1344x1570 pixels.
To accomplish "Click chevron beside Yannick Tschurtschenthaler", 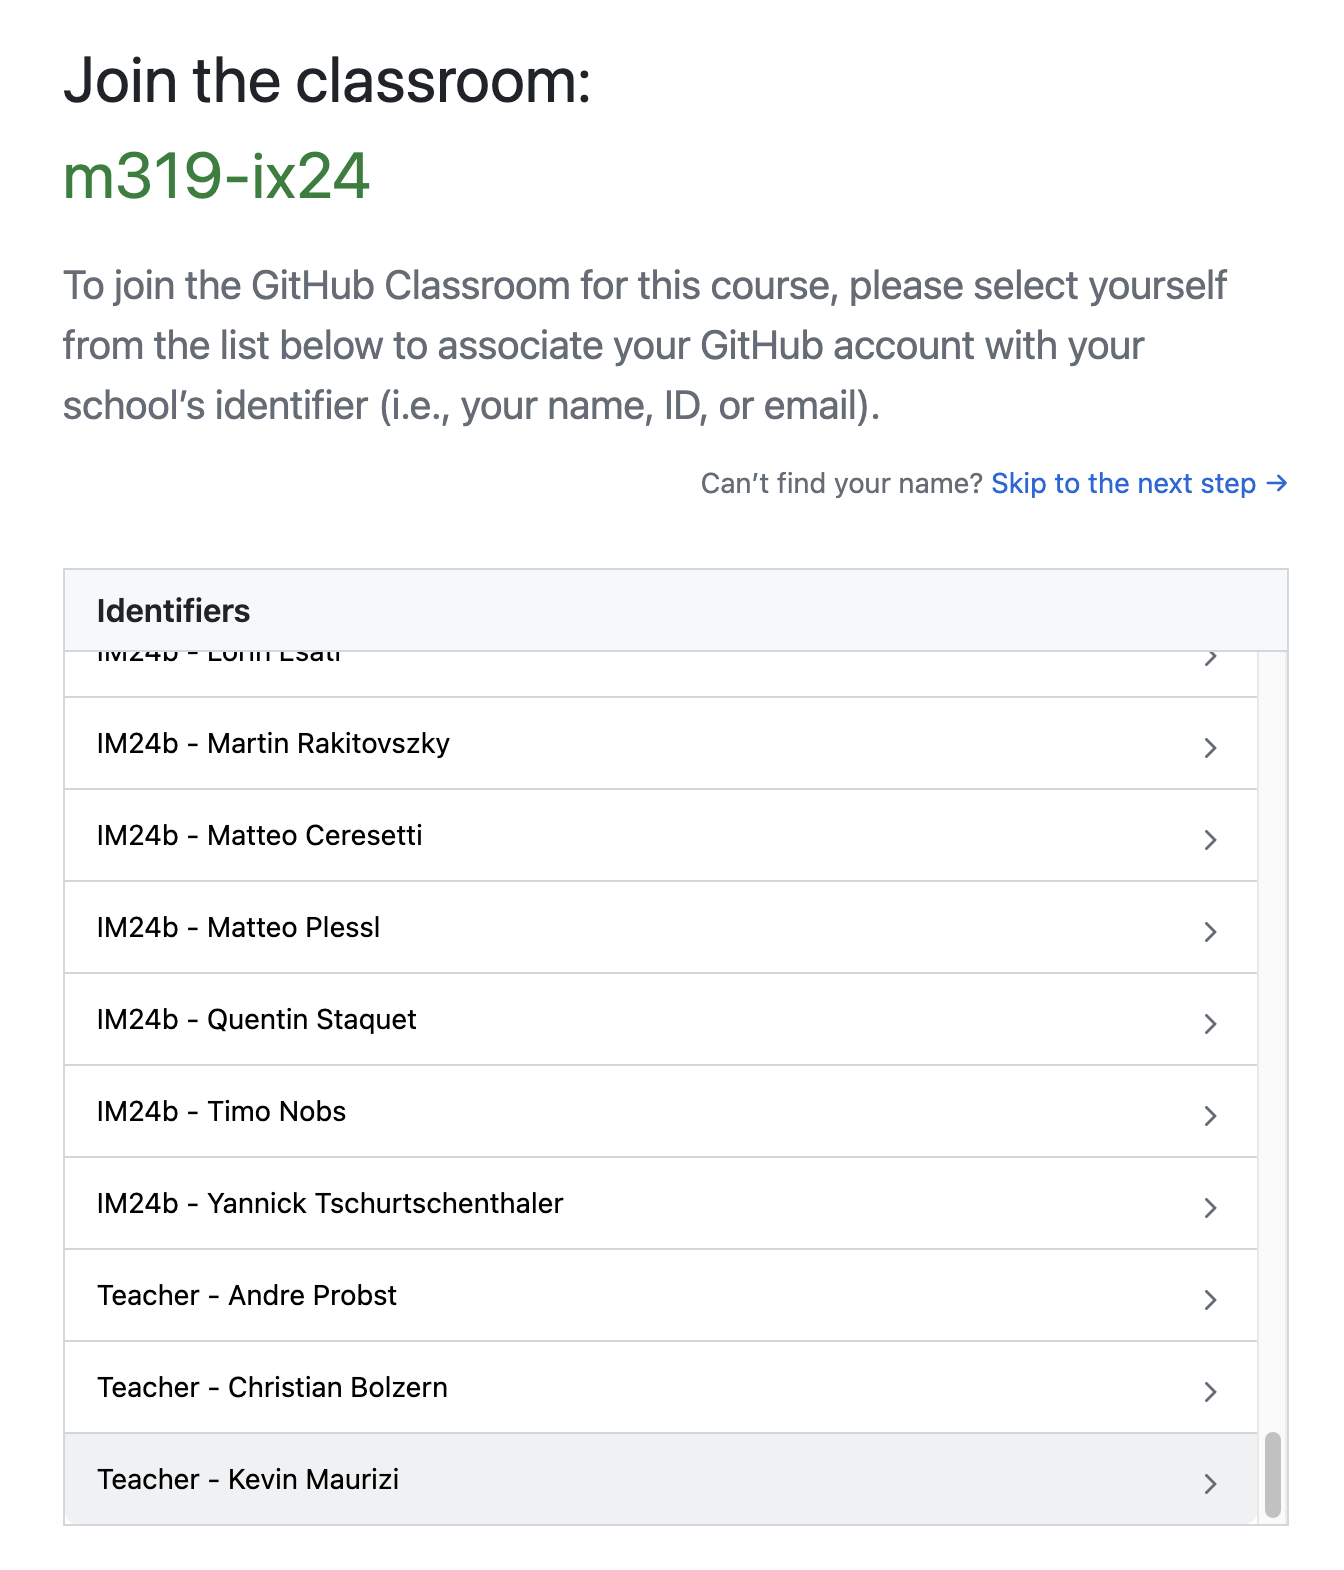I will click(1210, 1208).
